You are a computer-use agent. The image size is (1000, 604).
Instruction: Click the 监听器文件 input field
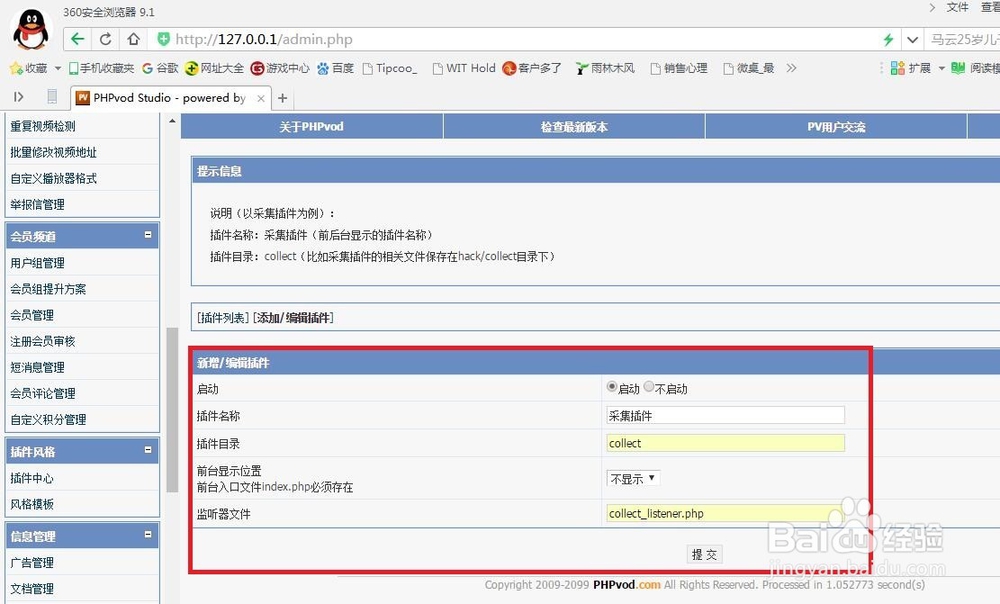pyautogui.click(x=725, y=513)
